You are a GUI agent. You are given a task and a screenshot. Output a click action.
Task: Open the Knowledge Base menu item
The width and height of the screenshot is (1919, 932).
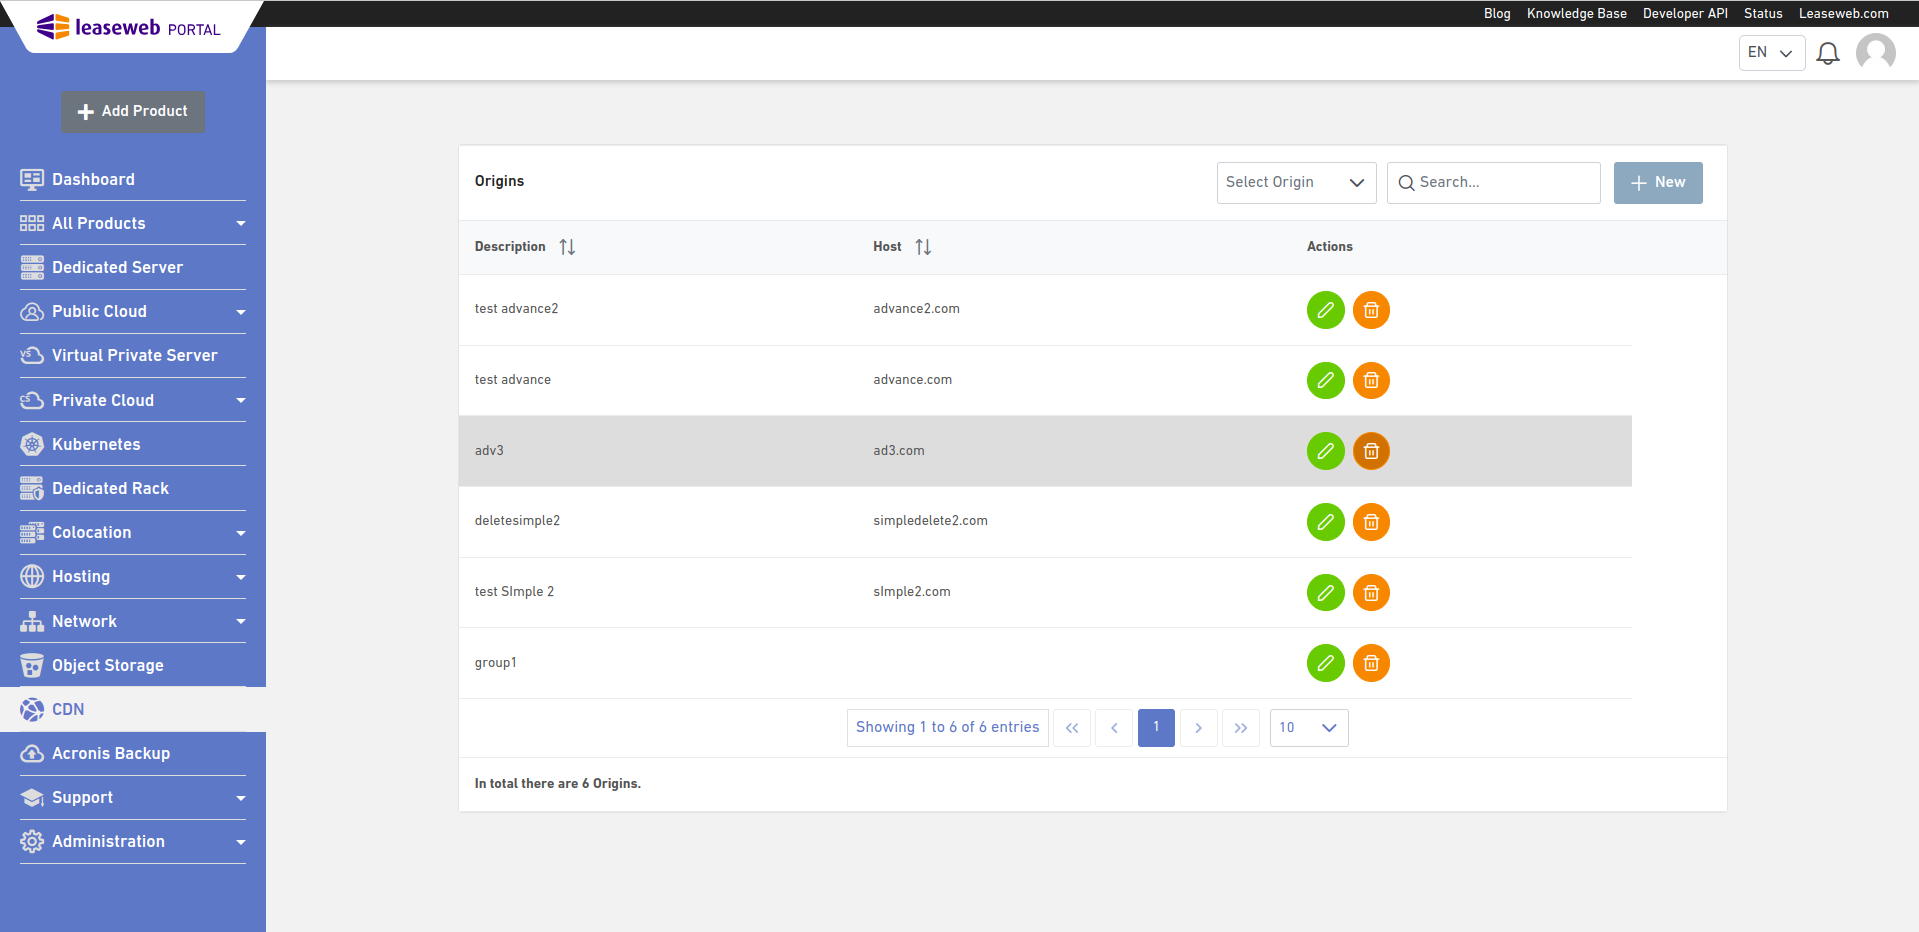click(x=1576, y=13)
